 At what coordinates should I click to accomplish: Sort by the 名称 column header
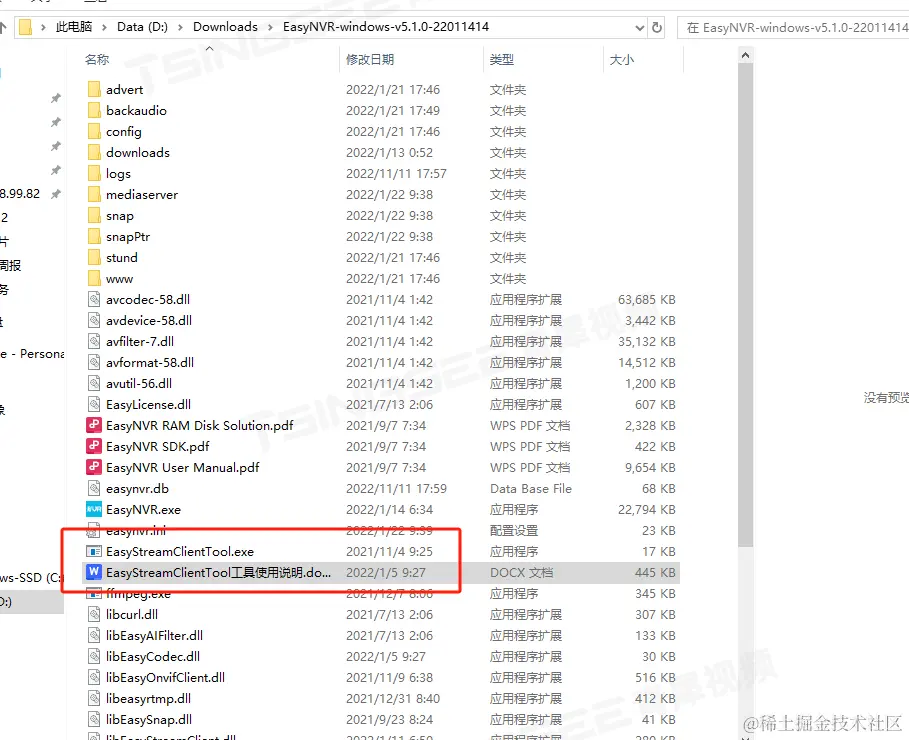(x=97, y=59)
